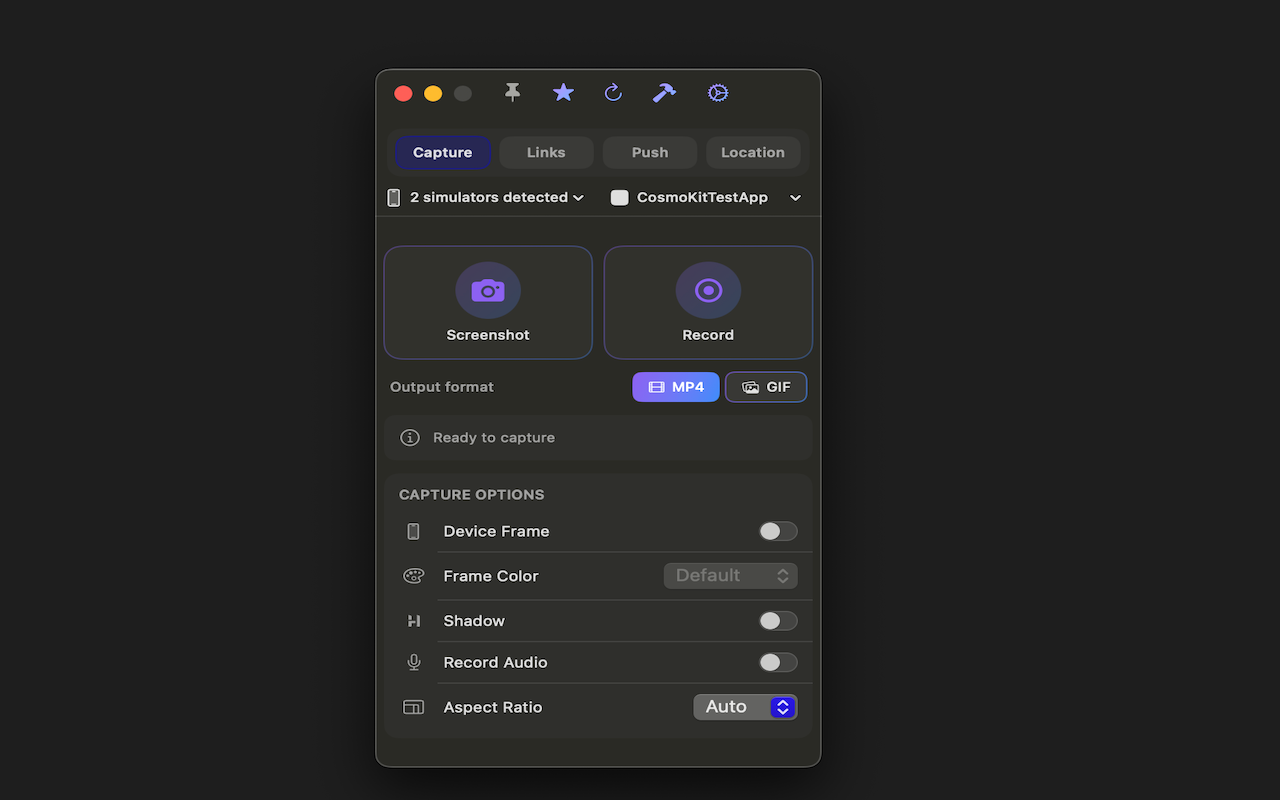The height and width of the screenshot is (800, 1280).
Task: Capture a screenshot using the camera icon
Action: (488, 290)
